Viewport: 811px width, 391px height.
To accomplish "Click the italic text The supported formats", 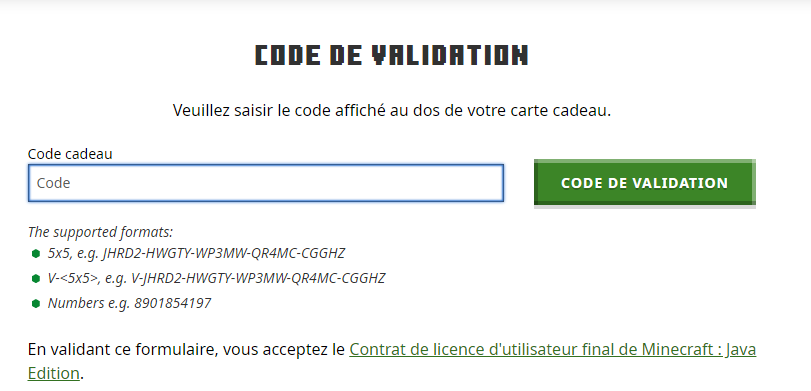I will (x=100, y=232).
